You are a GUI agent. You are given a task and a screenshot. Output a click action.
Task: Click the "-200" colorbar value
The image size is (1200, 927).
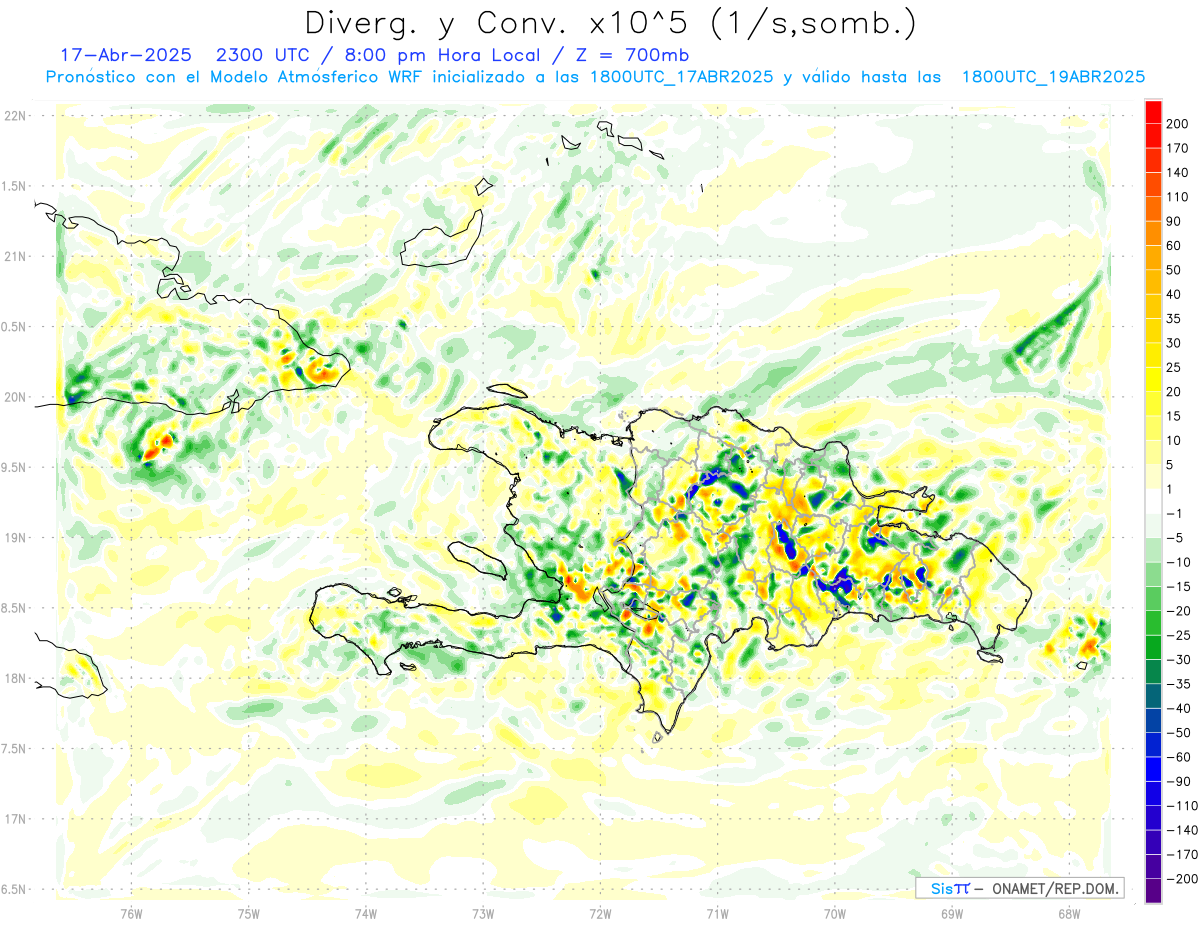pos(1182,879)
